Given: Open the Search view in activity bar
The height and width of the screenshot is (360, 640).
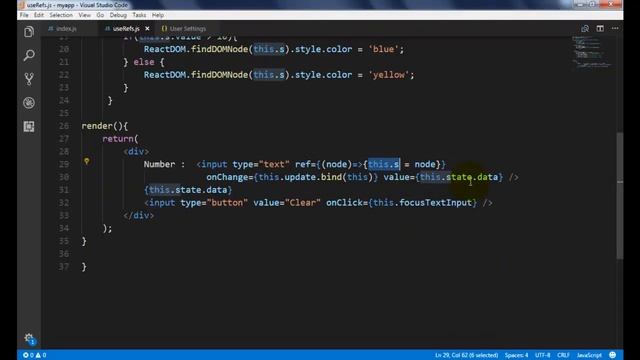Looking at the screenshot, I should (29, 55).
